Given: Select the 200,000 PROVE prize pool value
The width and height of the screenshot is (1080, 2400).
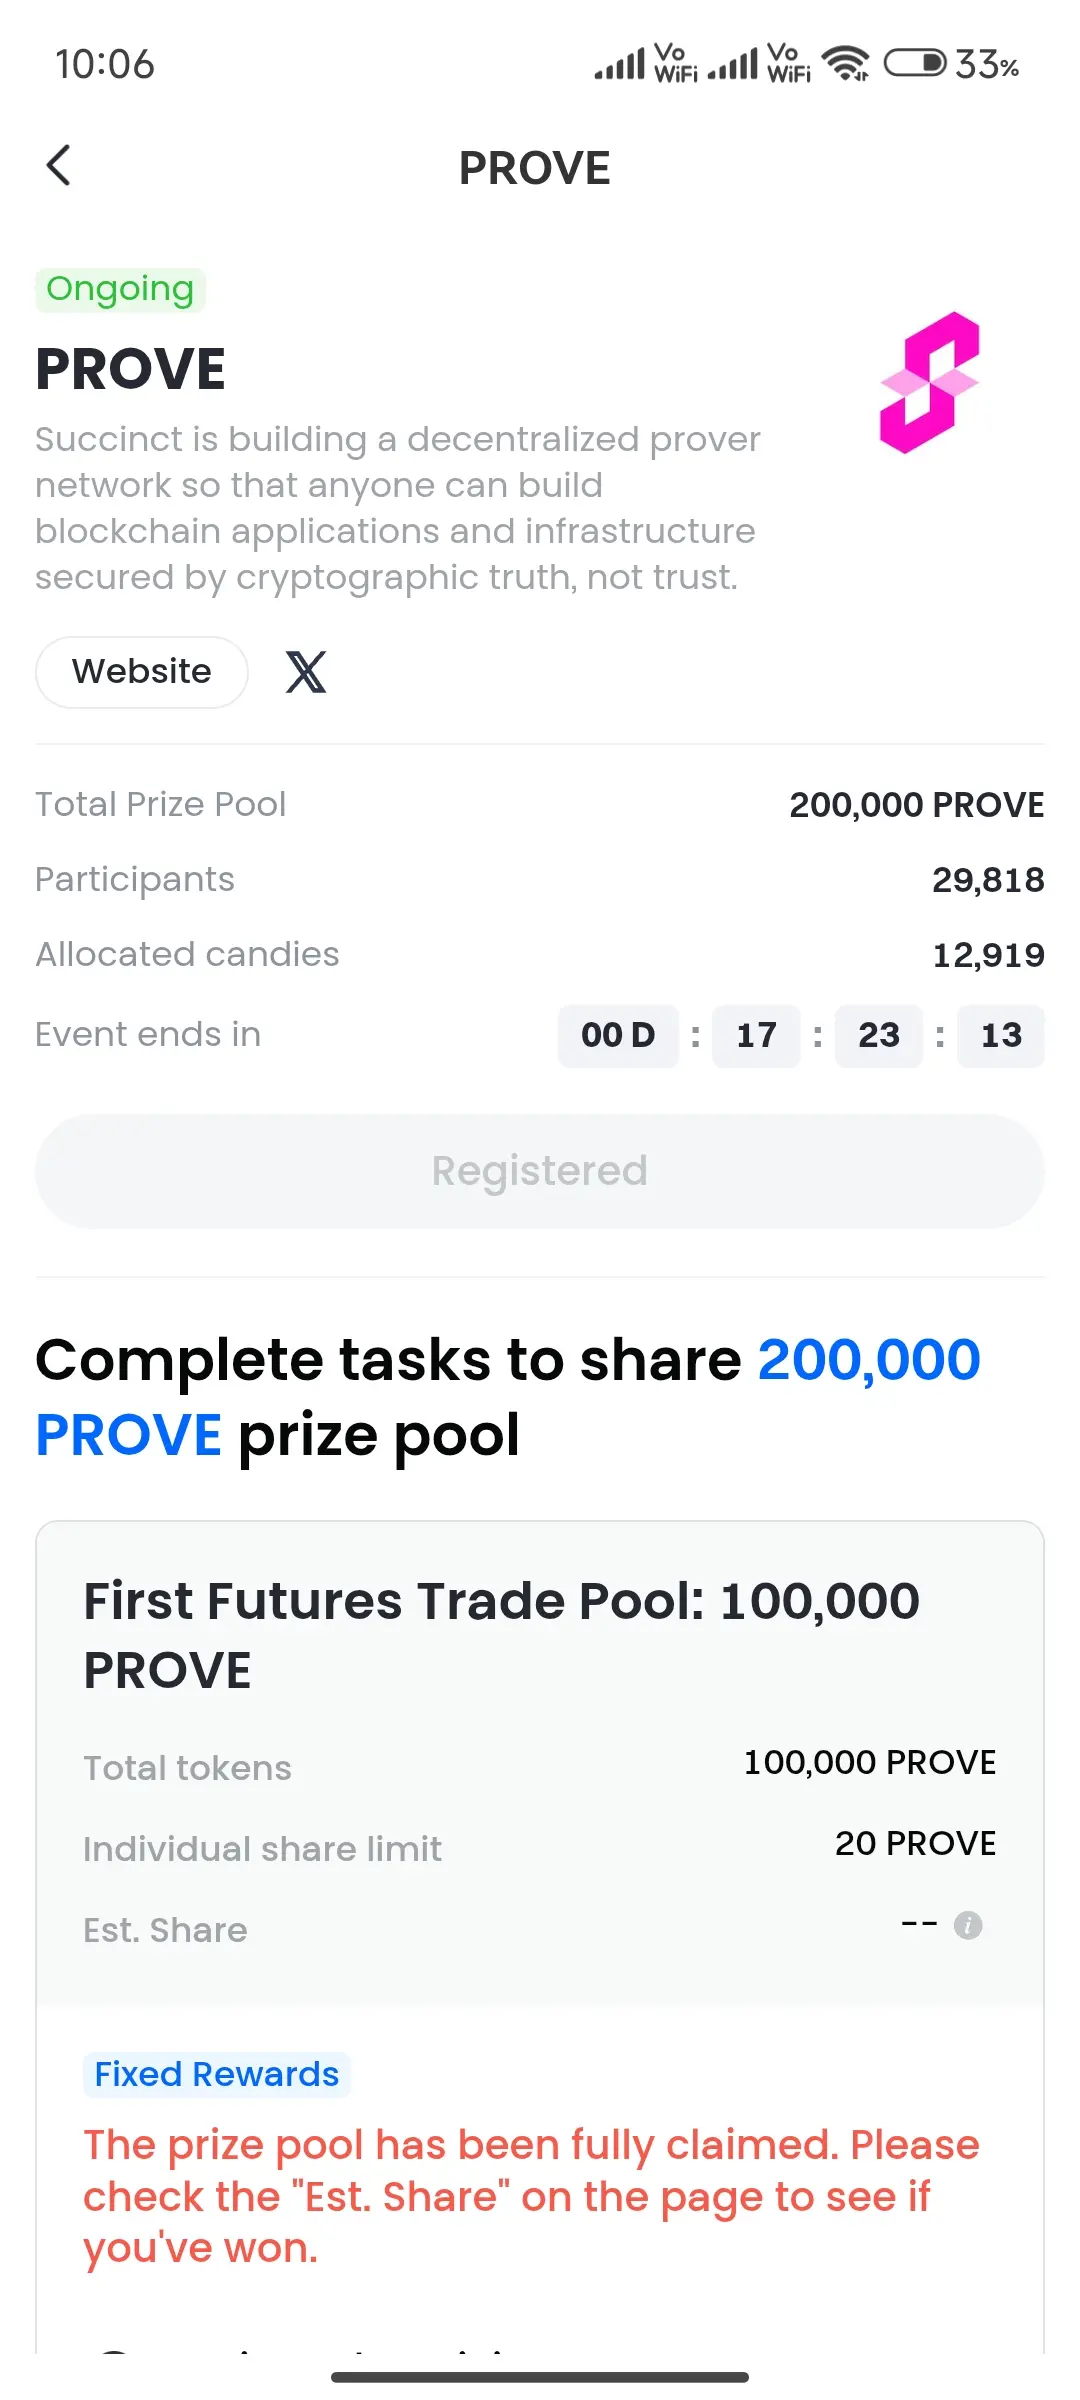Looking at the screenshot, I should coord(916,805).
